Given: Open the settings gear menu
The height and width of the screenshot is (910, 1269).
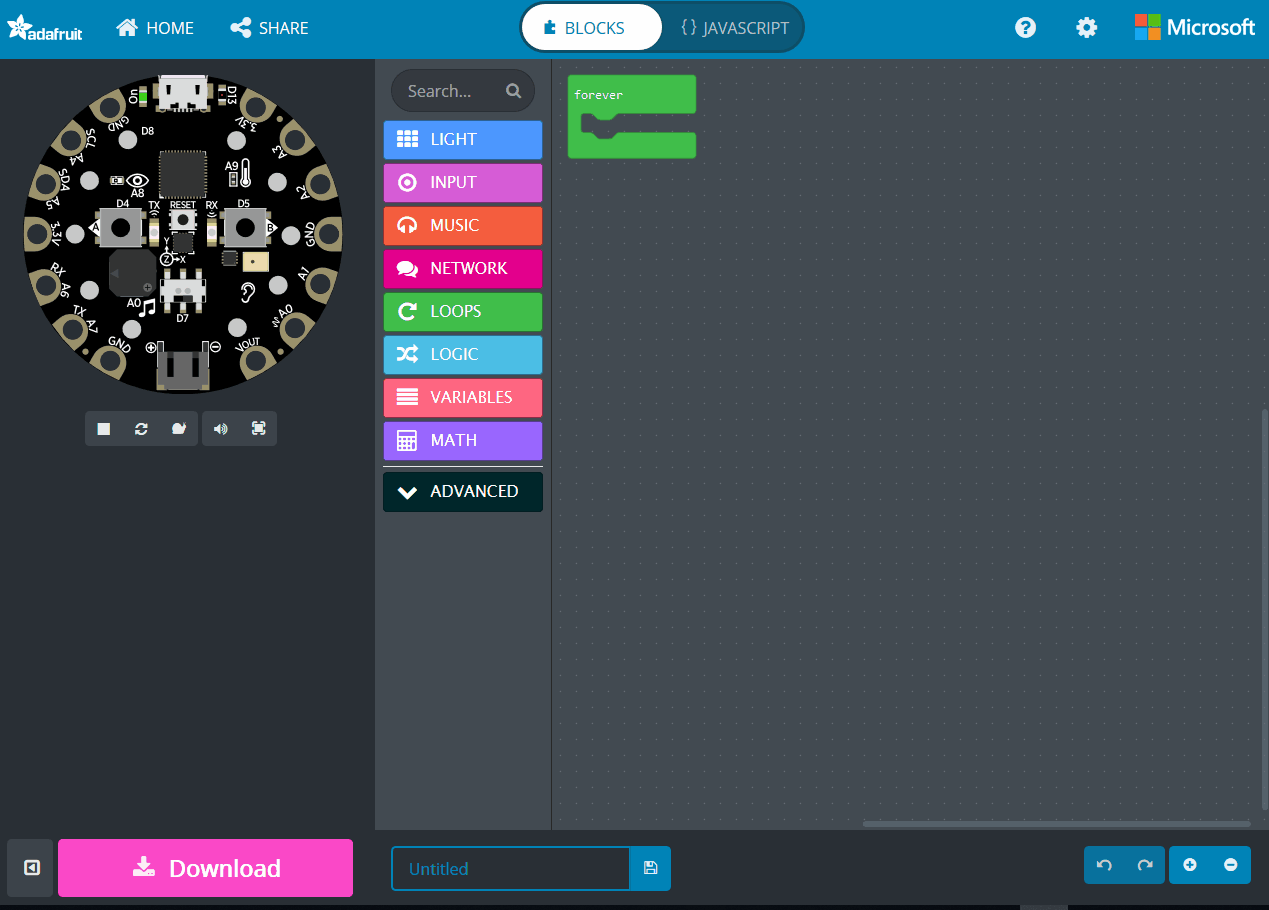Looking at the screenshot, I should pyautogui.click(x=1086, y=28).
